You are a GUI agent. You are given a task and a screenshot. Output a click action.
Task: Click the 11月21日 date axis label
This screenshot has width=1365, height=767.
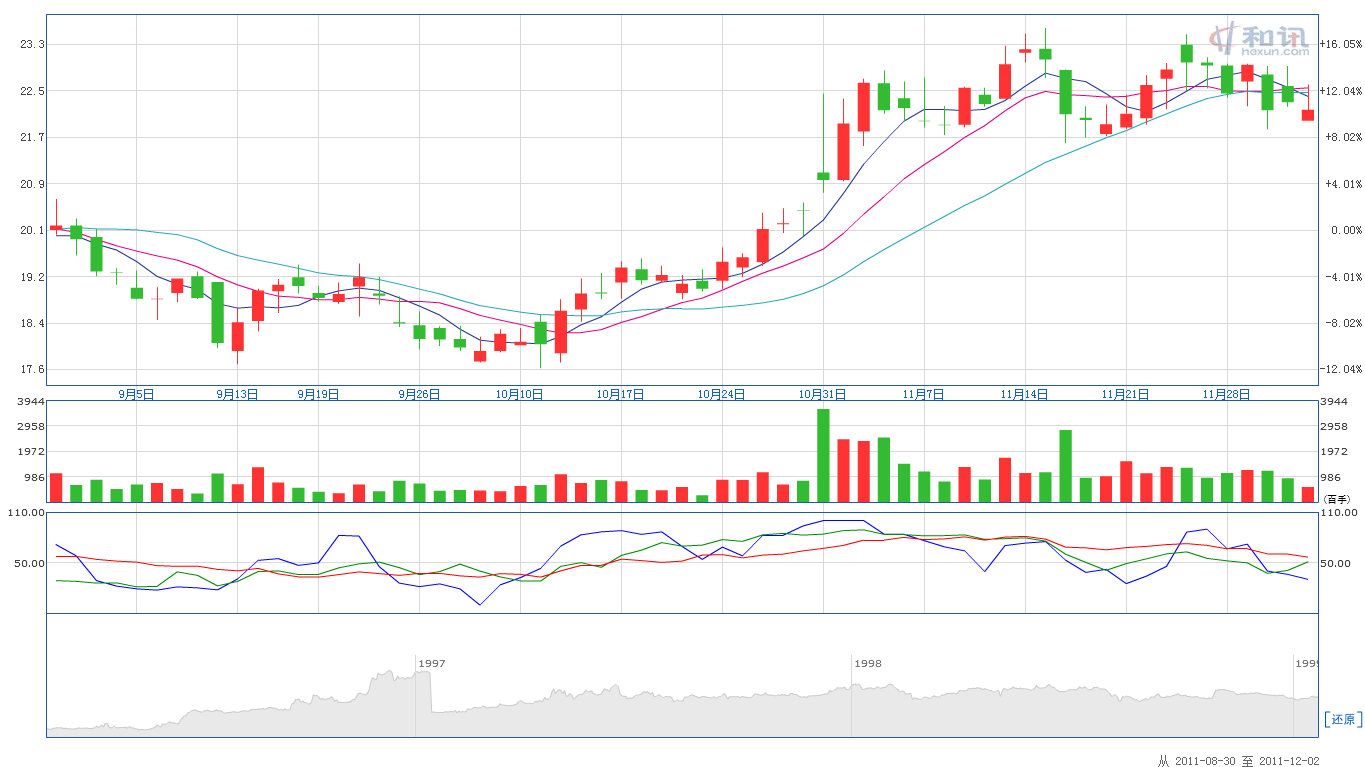(1126, 394)
